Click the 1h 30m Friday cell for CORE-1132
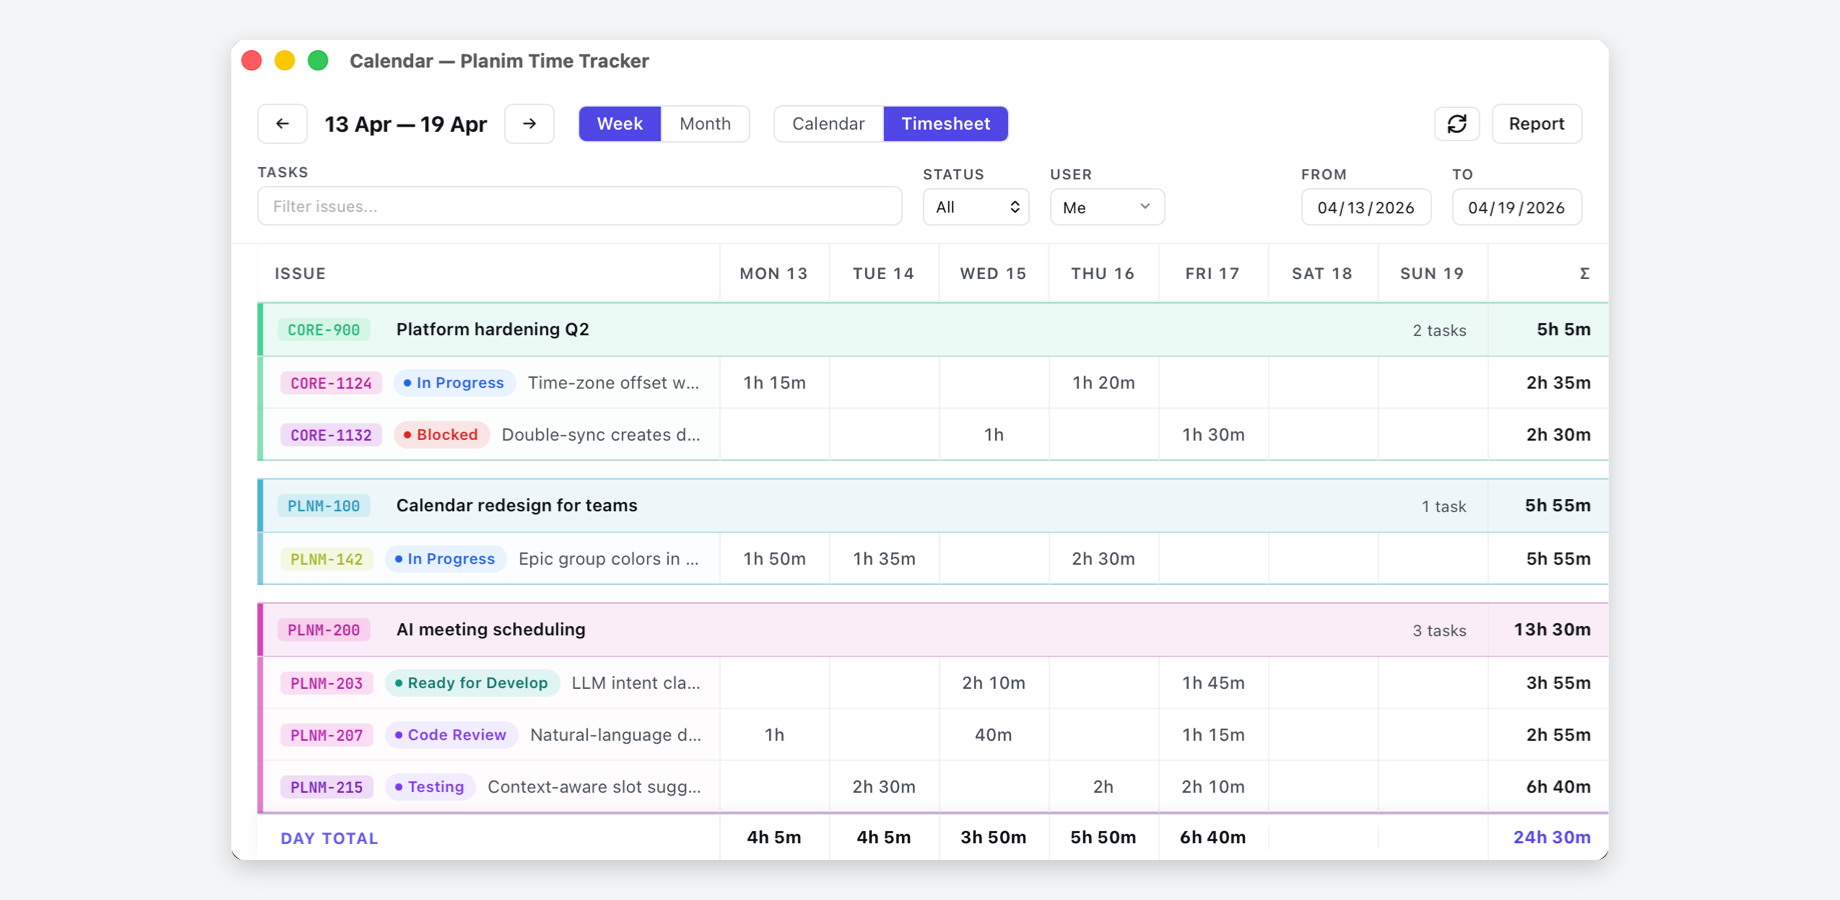Screen dimensions: 1840x900 pos(1214,435)
